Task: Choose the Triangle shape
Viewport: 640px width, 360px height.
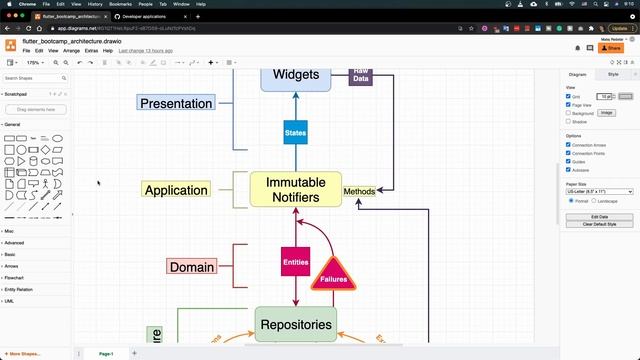Action: click(x=21, y=161)
